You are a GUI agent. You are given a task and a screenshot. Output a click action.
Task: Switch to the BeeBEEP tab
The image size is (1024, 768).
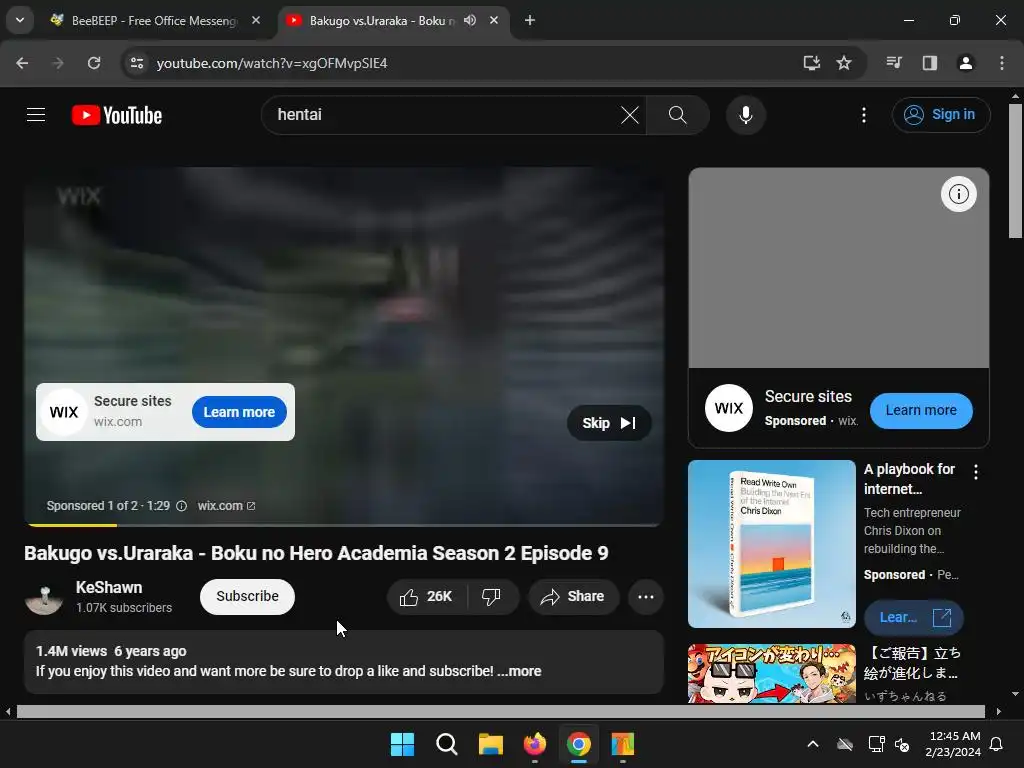click(155, 20)
